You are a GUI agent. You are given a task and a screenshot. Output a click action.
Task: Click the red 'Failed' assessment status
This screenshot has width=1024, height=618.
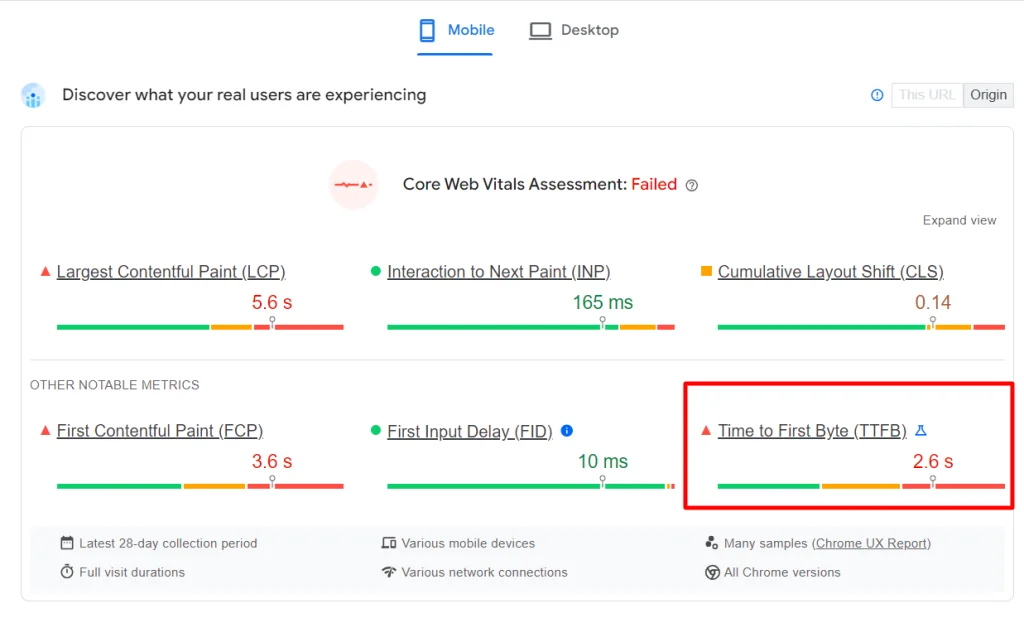point(654,184)
